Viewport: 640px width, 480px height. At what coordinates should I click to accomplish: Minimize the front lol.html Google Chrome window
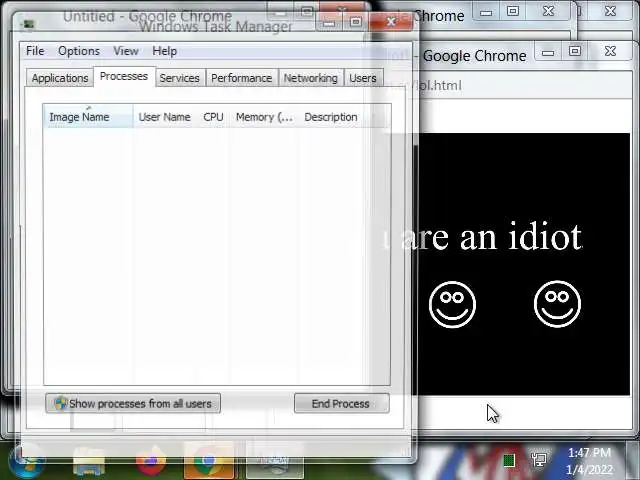pos(548,52)
